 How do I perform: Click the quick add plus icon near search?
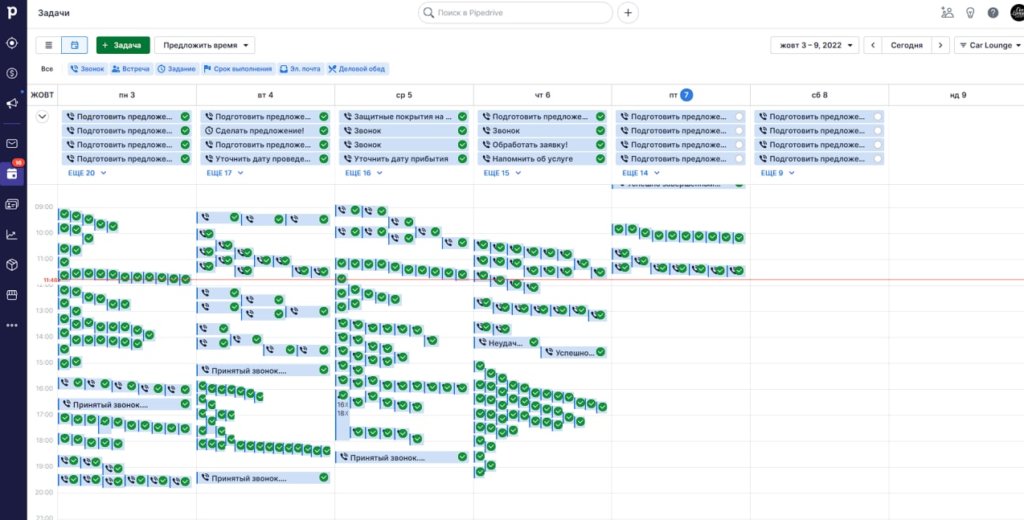click(628, 13)
